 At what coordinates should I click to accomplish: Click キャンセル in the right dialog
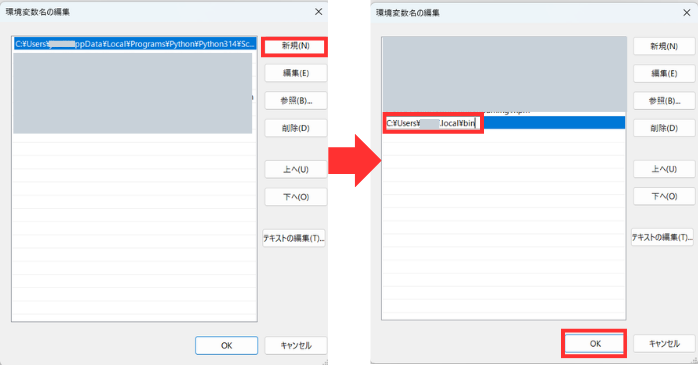[x=664, y=344]
